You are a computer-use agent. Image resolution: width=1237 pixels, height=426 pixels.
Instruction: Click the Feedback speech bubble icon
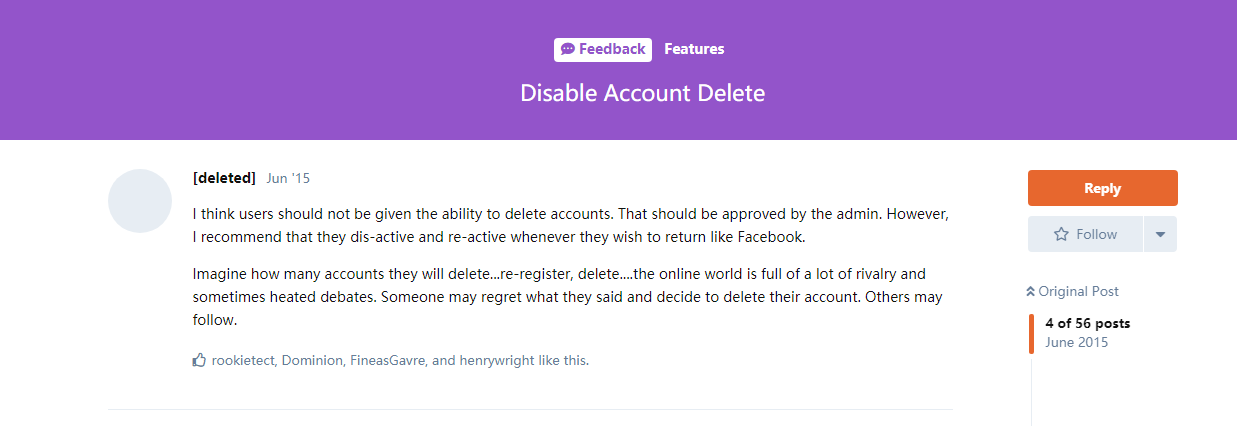pyautogui.click(x=568, y=49)
